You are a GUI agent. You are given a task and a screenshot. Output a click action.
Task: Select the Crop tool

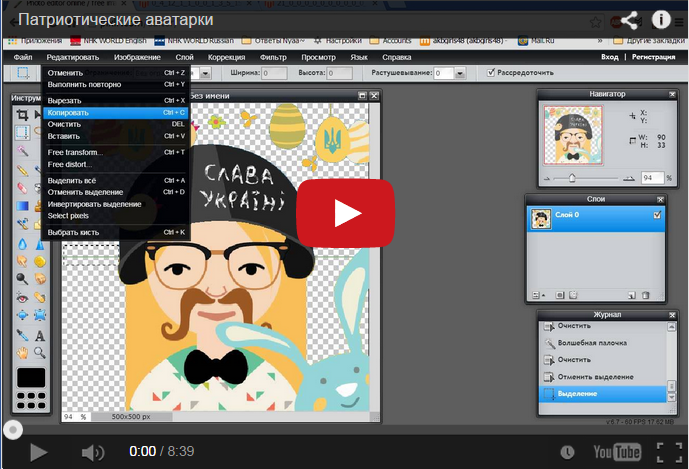(22, 115)
